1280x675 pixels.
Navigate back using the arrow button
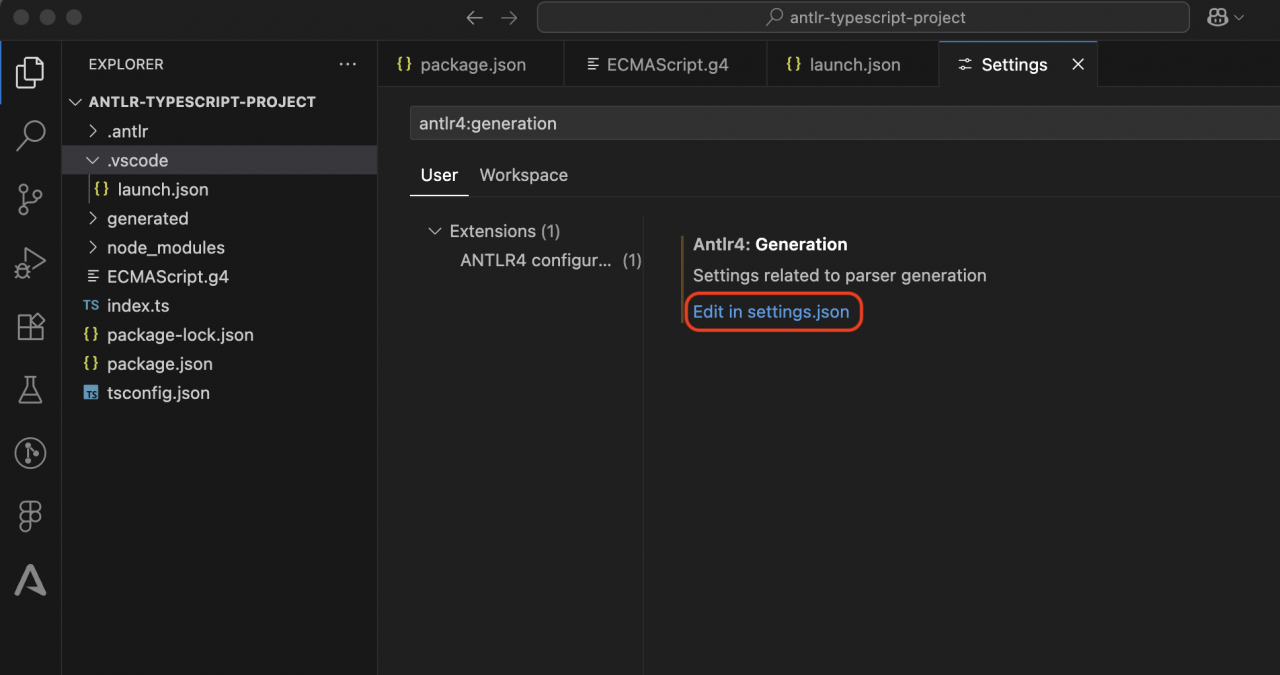click(474, 17)
